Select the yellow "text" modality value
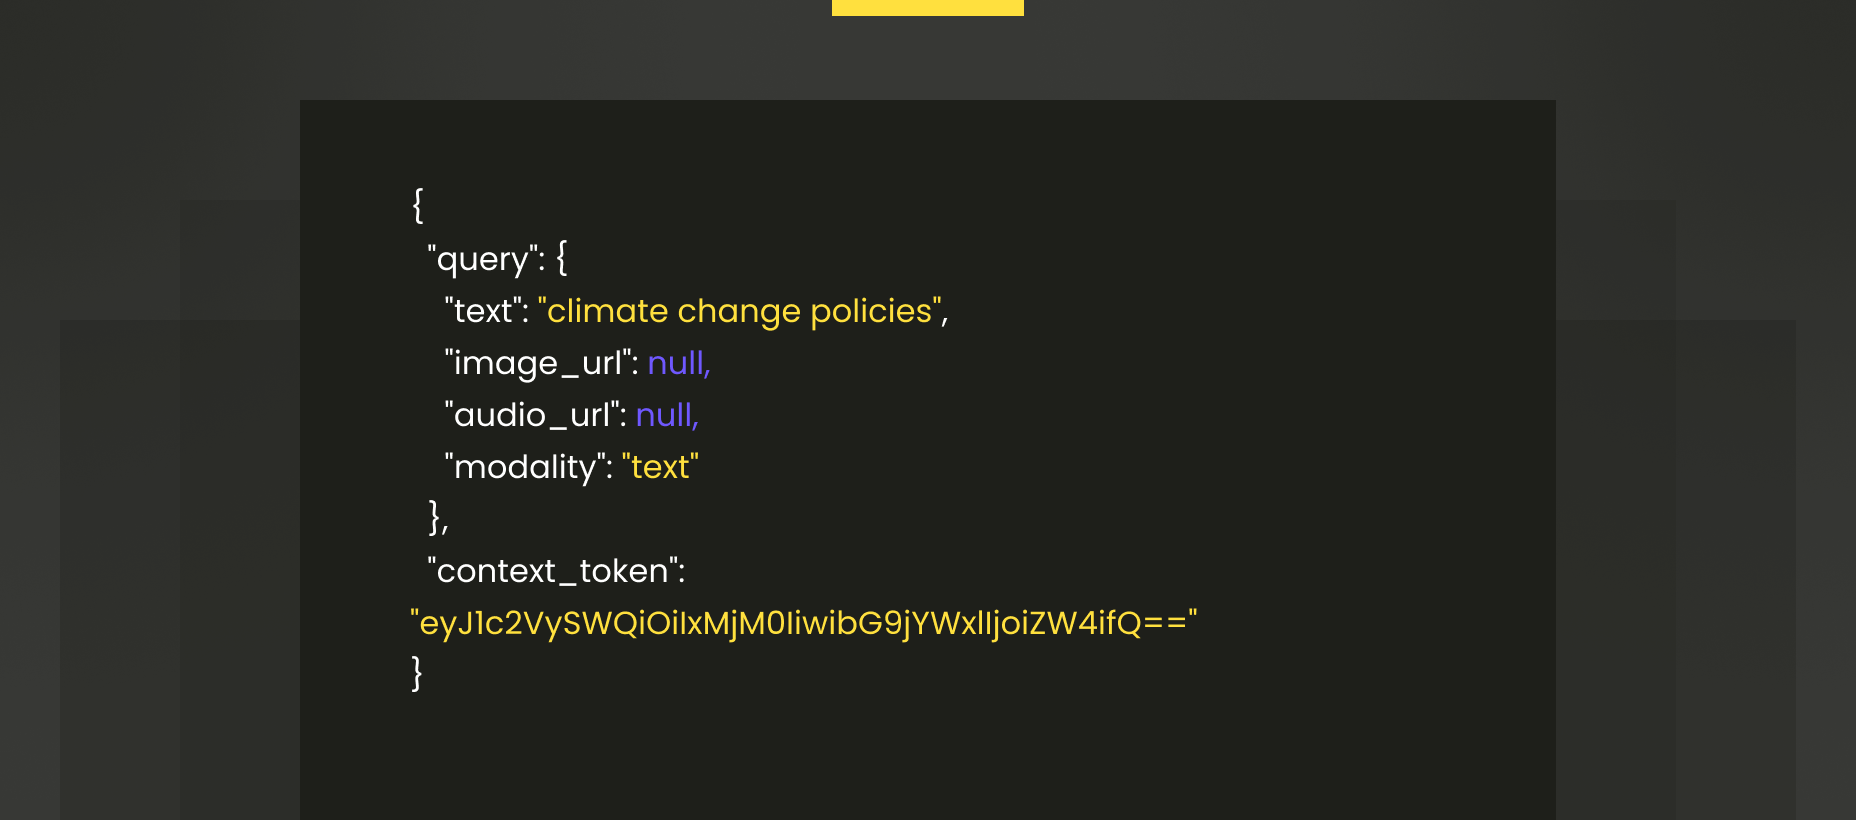 point(660,467)
